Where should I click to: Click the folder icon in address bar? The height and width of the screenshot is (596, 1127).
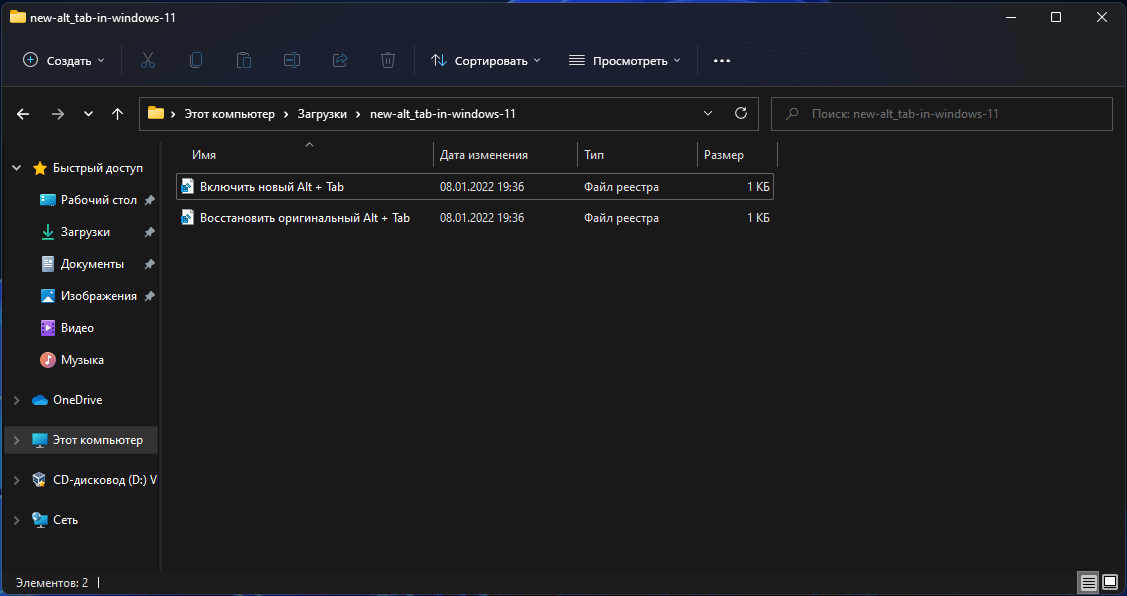point(155,113)
